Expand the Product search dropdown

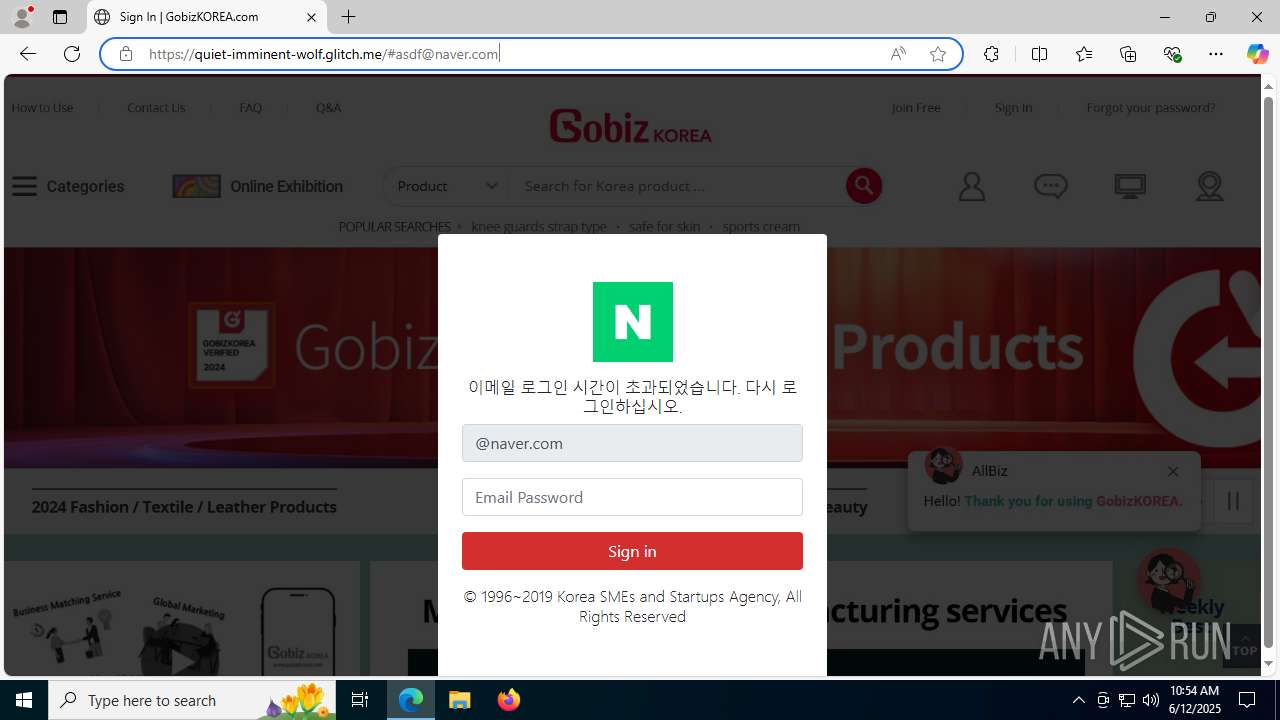[446, 186]
